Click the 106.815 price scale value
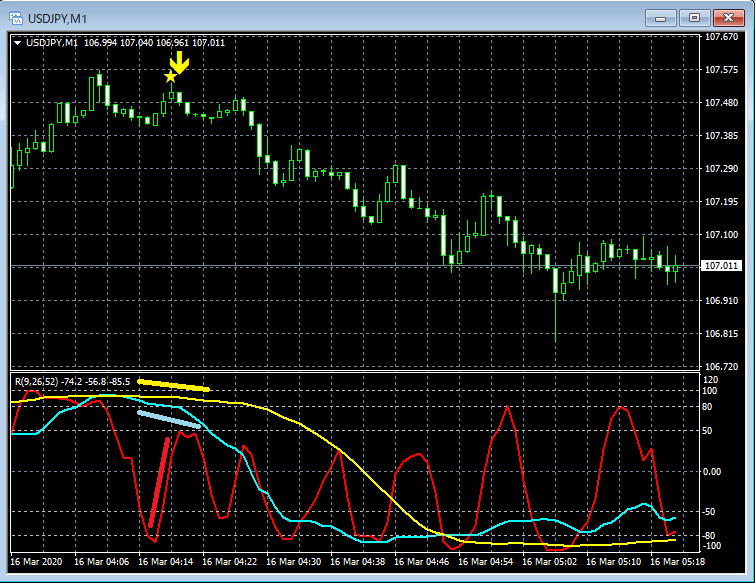The image size is (755, 583). click(721, 334)
